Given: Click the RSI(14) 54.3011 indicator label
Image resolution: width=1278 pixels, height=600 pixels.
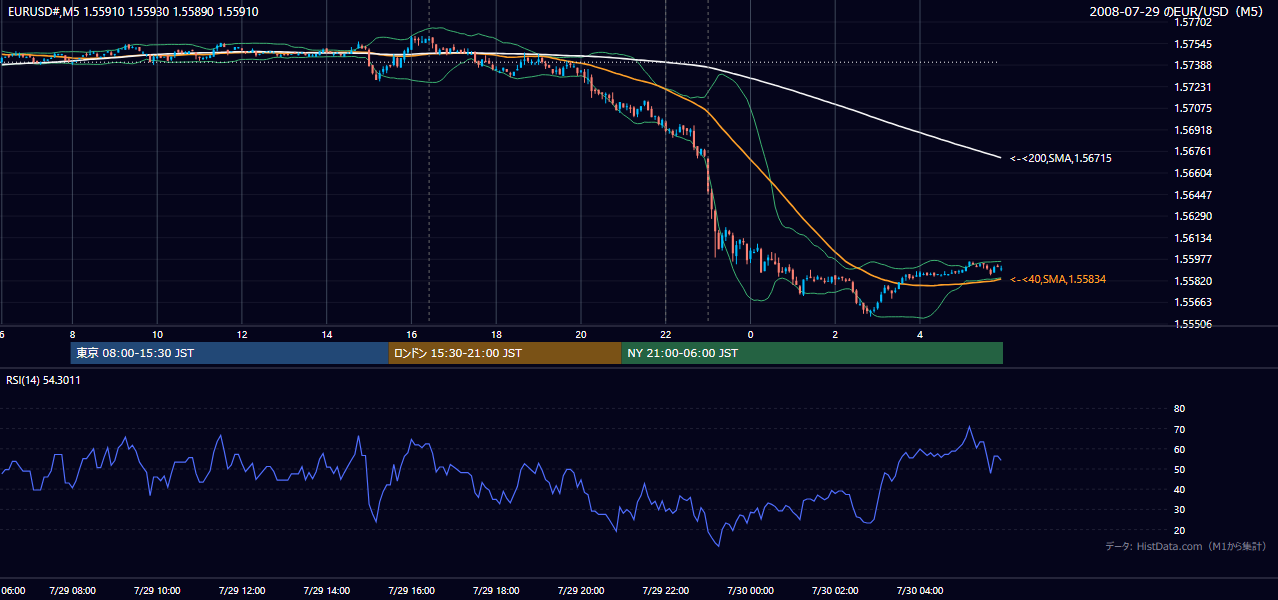Looking at the screenshot, I should (43, 380).
